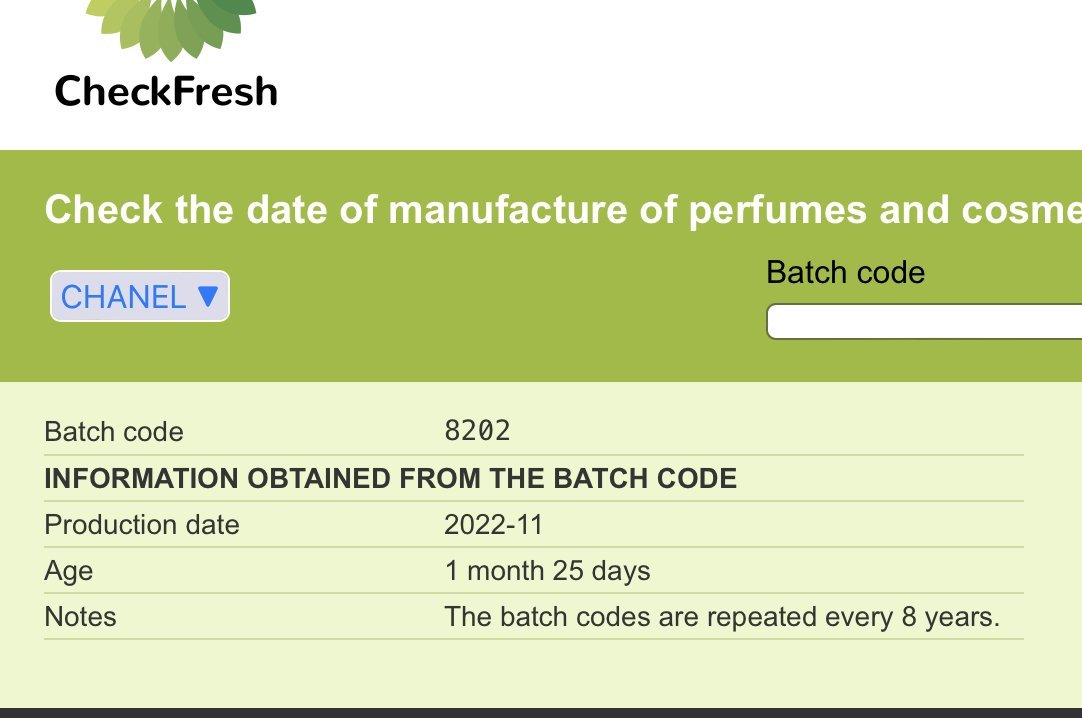The width and height of the screenshot is (1082, 718).
Task: Click the word CODE in the results header
Action: (x=699, y=478)
